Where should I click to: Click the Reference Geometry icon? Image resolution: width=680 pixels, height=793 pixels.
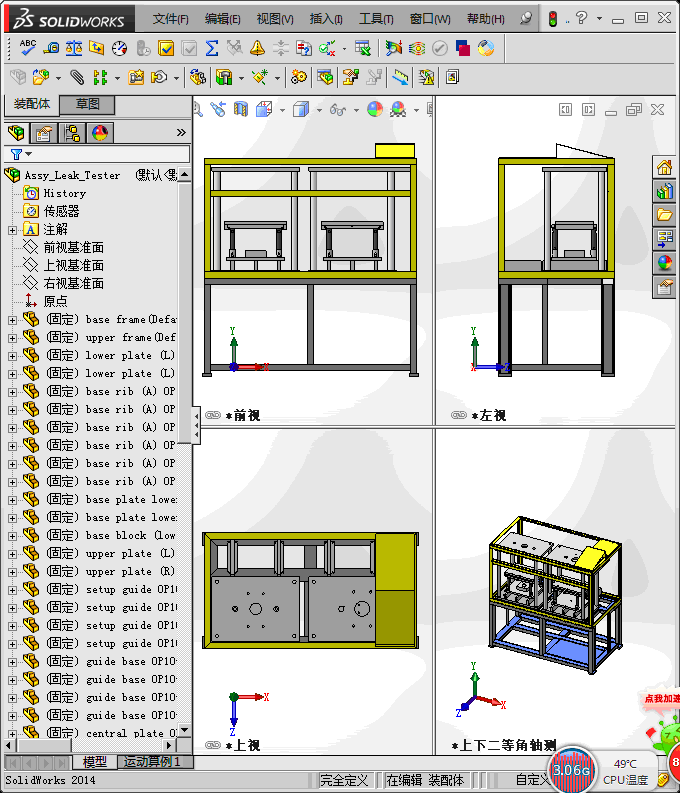(x=260, y=77)
